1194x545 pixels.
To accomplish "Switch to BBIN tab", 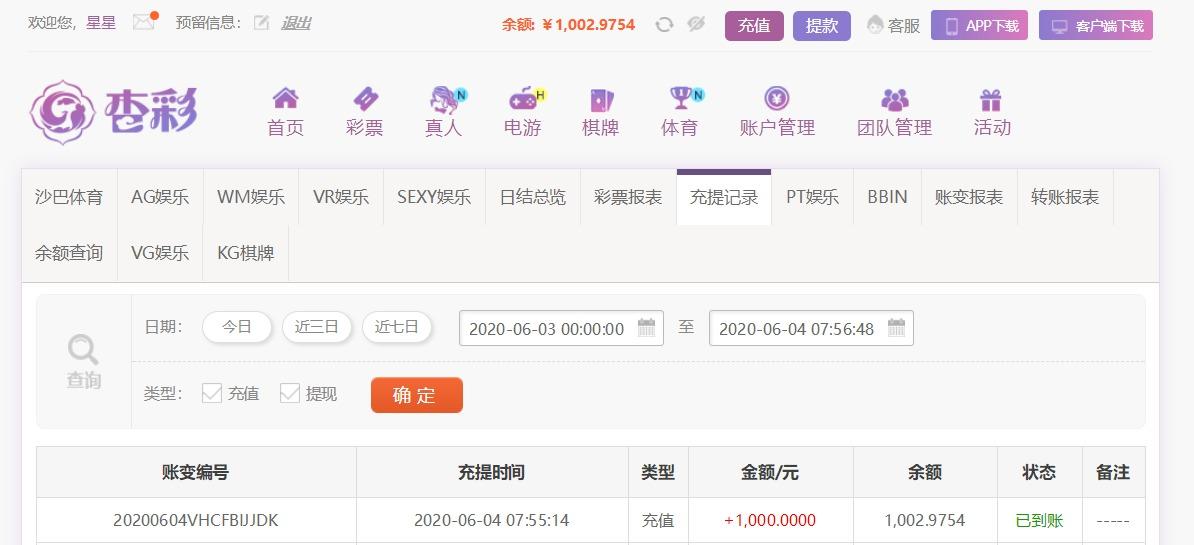I will pyautogui.click(x=888, y=197).
